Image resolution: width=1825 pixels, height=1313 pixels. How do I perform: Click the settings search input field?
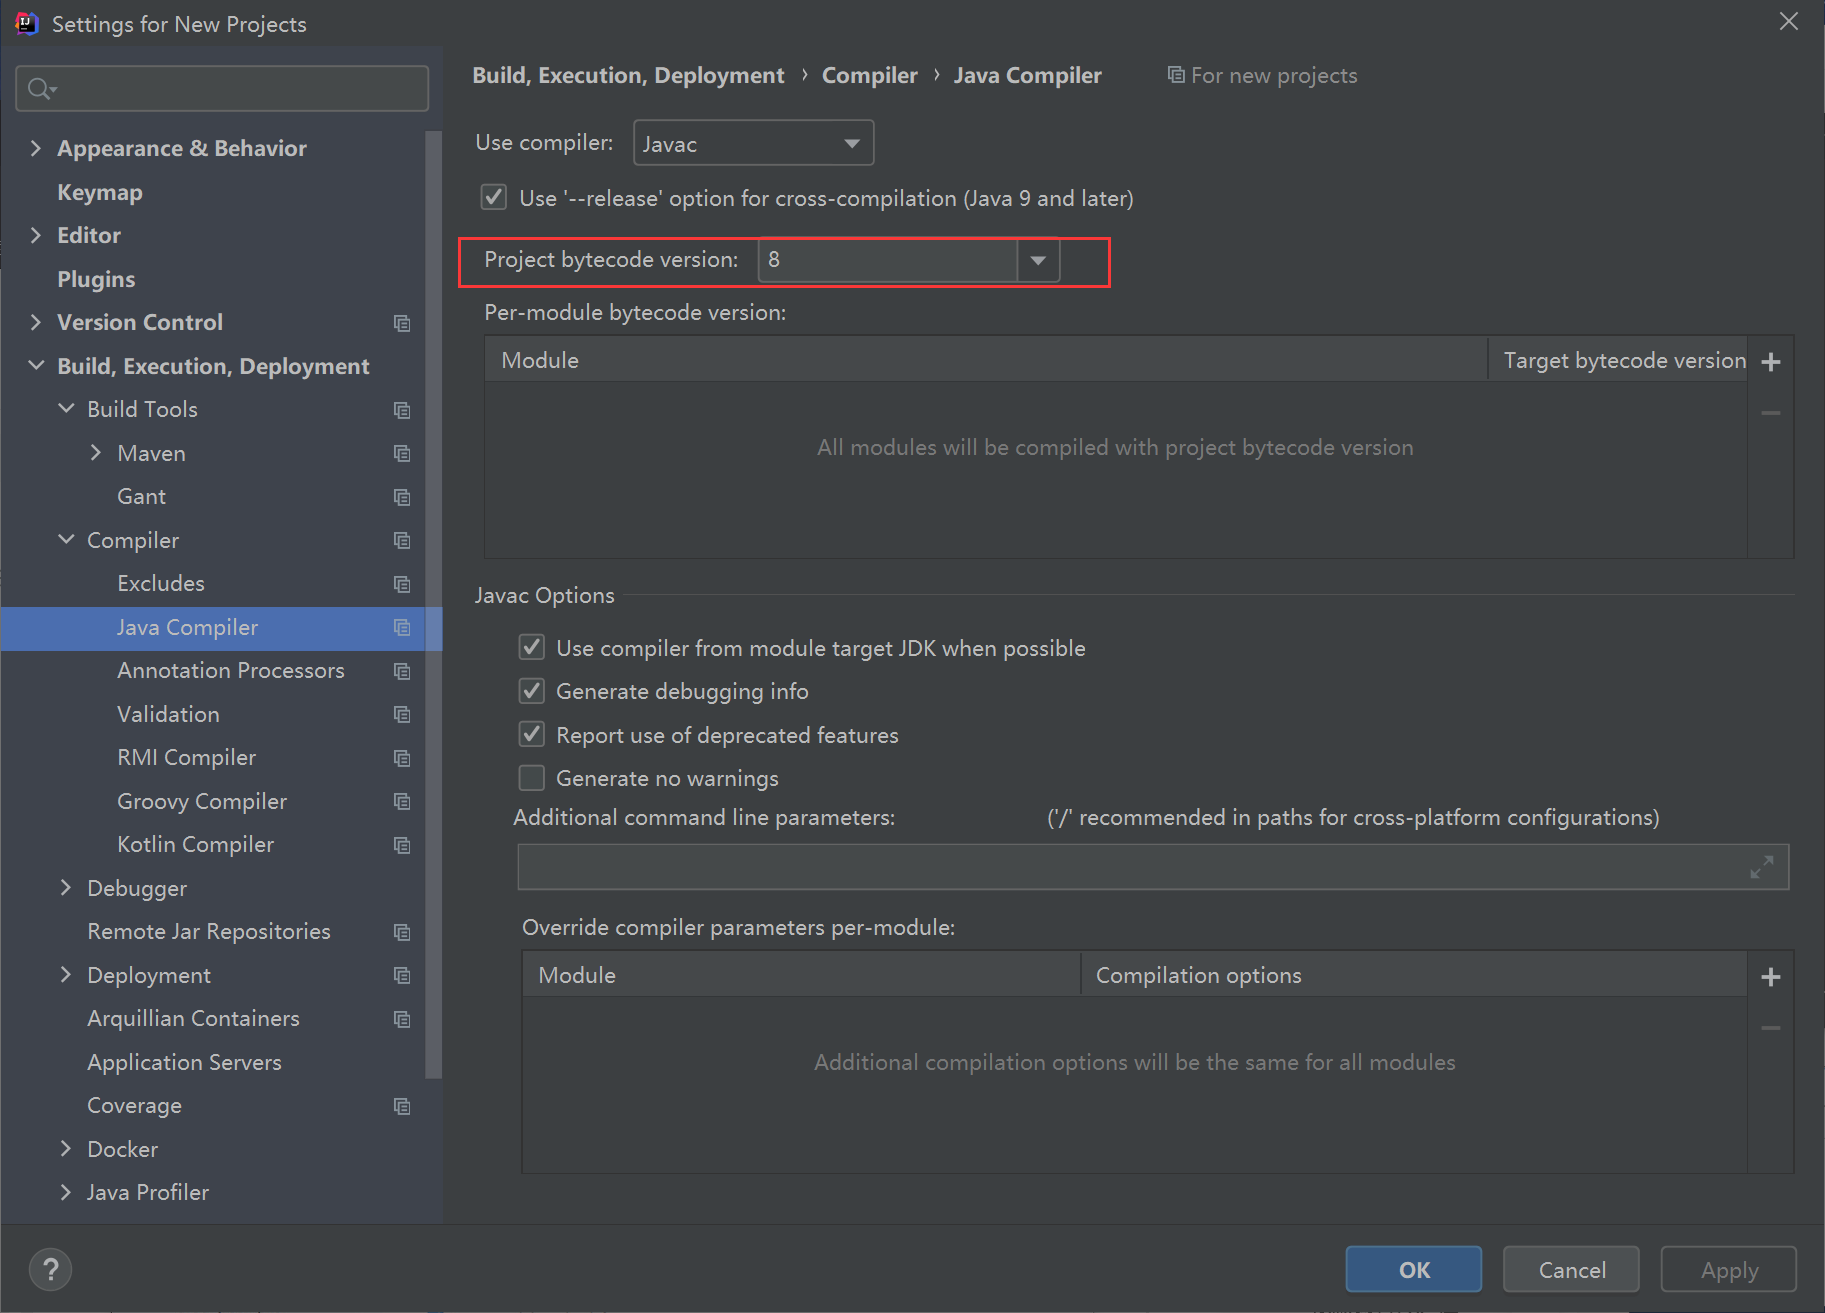point(222,89)
